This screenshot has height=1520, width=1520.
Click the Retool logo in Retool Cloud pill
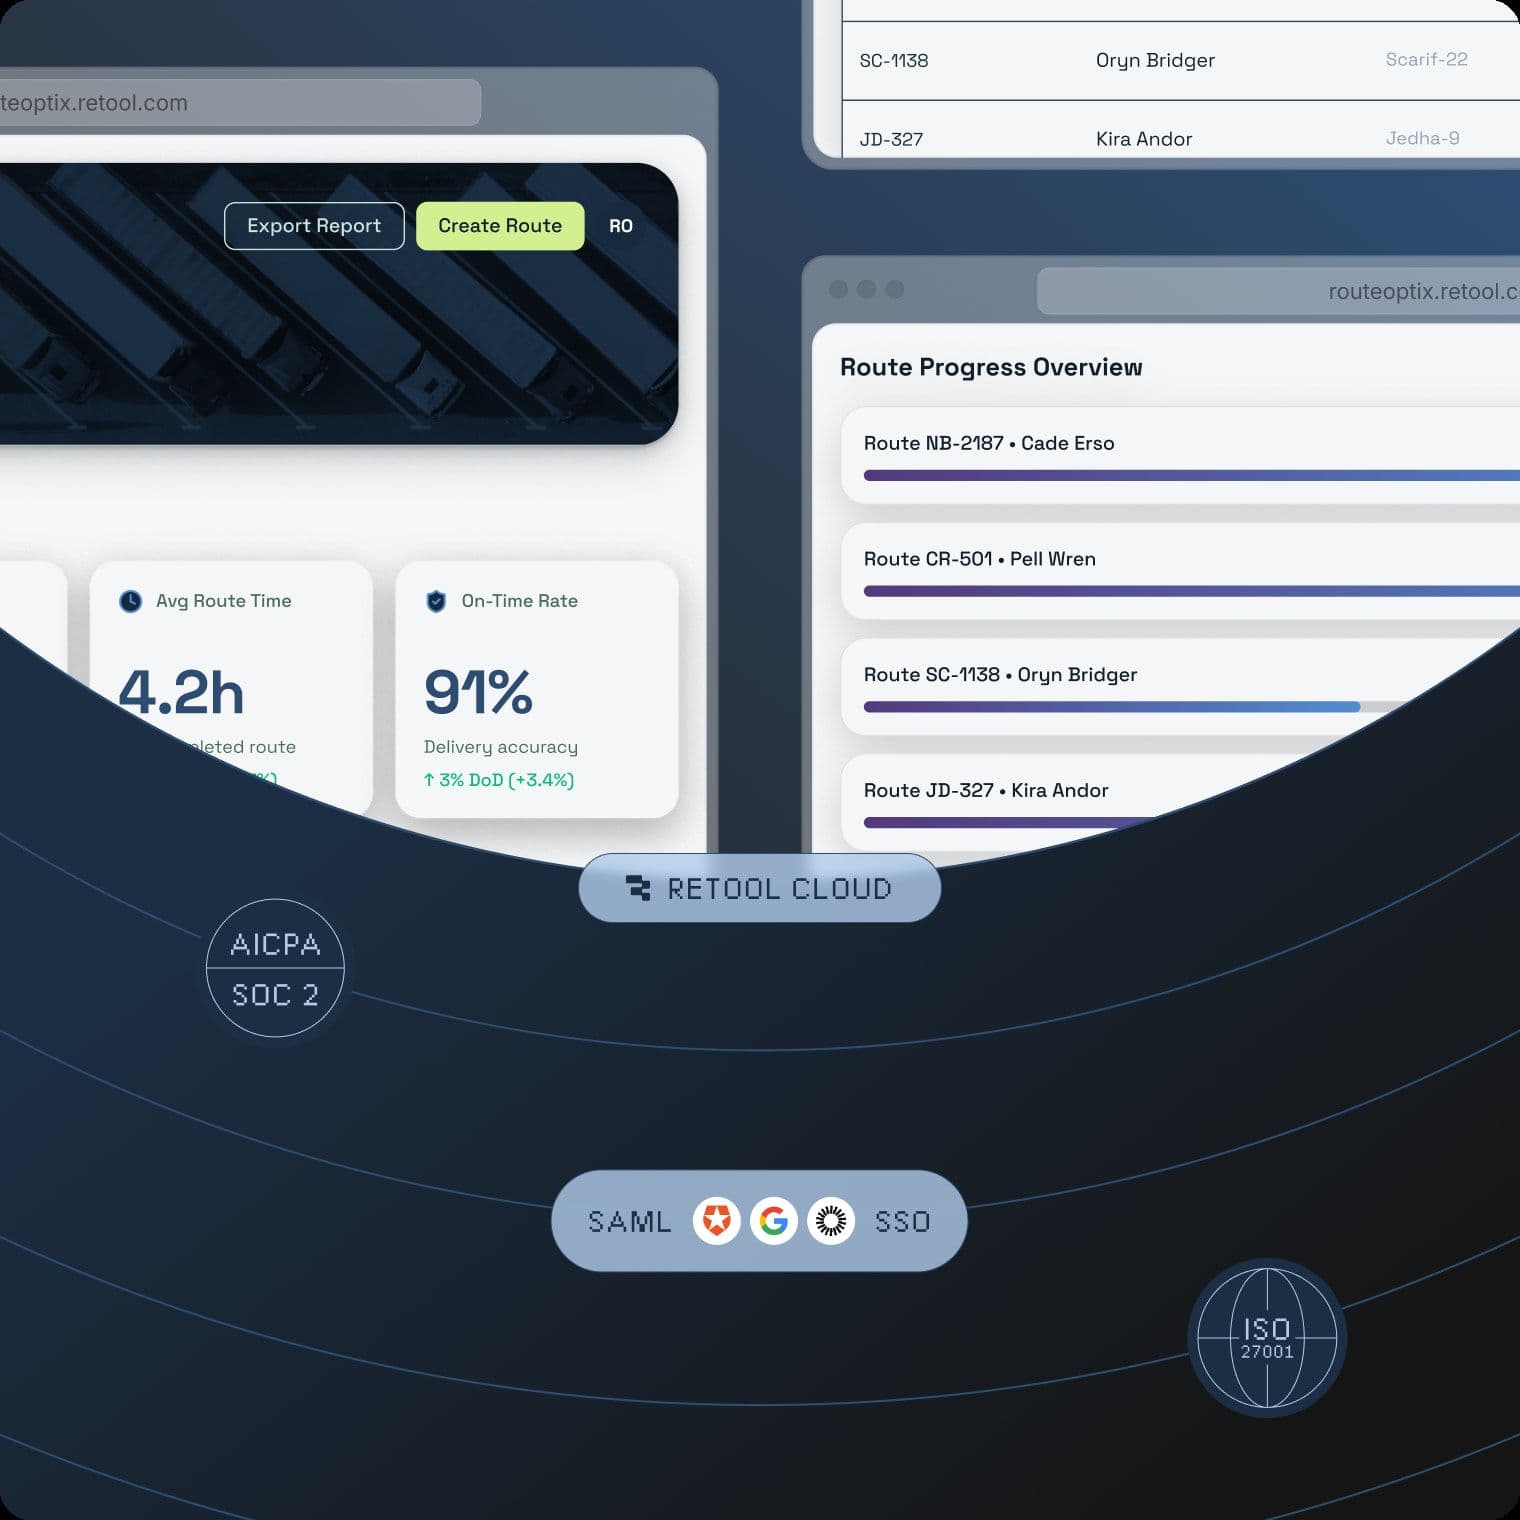tap(638, 888)
